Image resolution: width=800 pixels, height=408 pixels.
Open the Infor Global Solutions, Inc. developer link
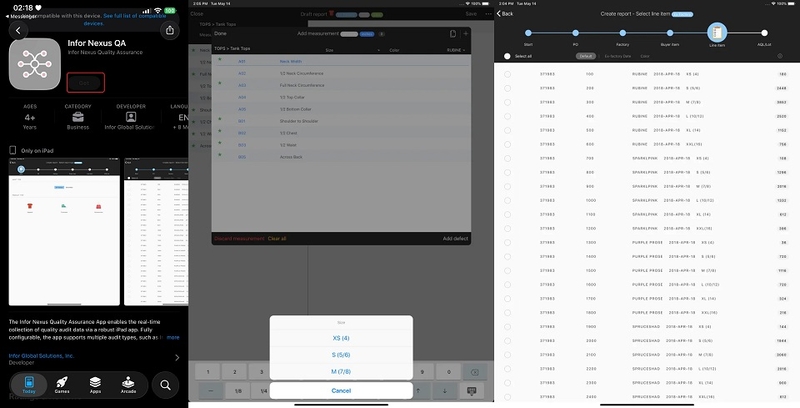click(x=41, y=355)
